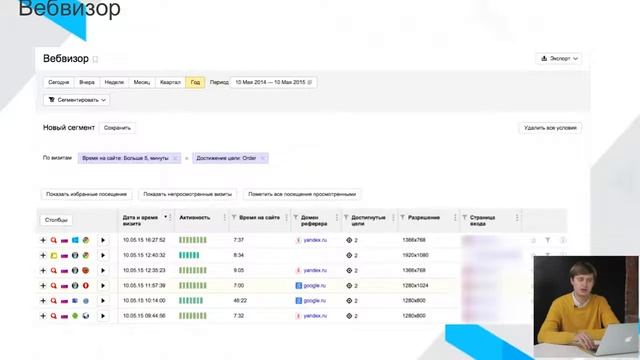Select the Сегодня period tab

tap(59, 82)
